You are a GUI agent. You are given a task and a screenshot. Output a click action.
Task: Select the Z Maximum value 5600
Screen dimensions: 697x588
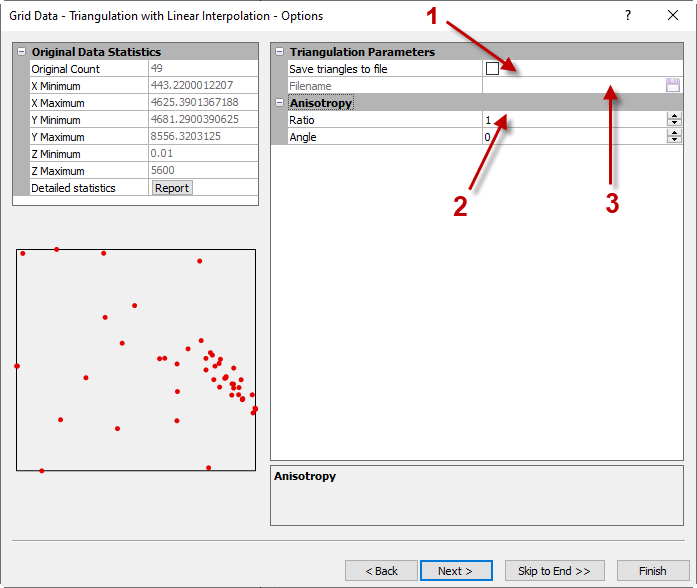pyautogui.click(x=162, y=170)
